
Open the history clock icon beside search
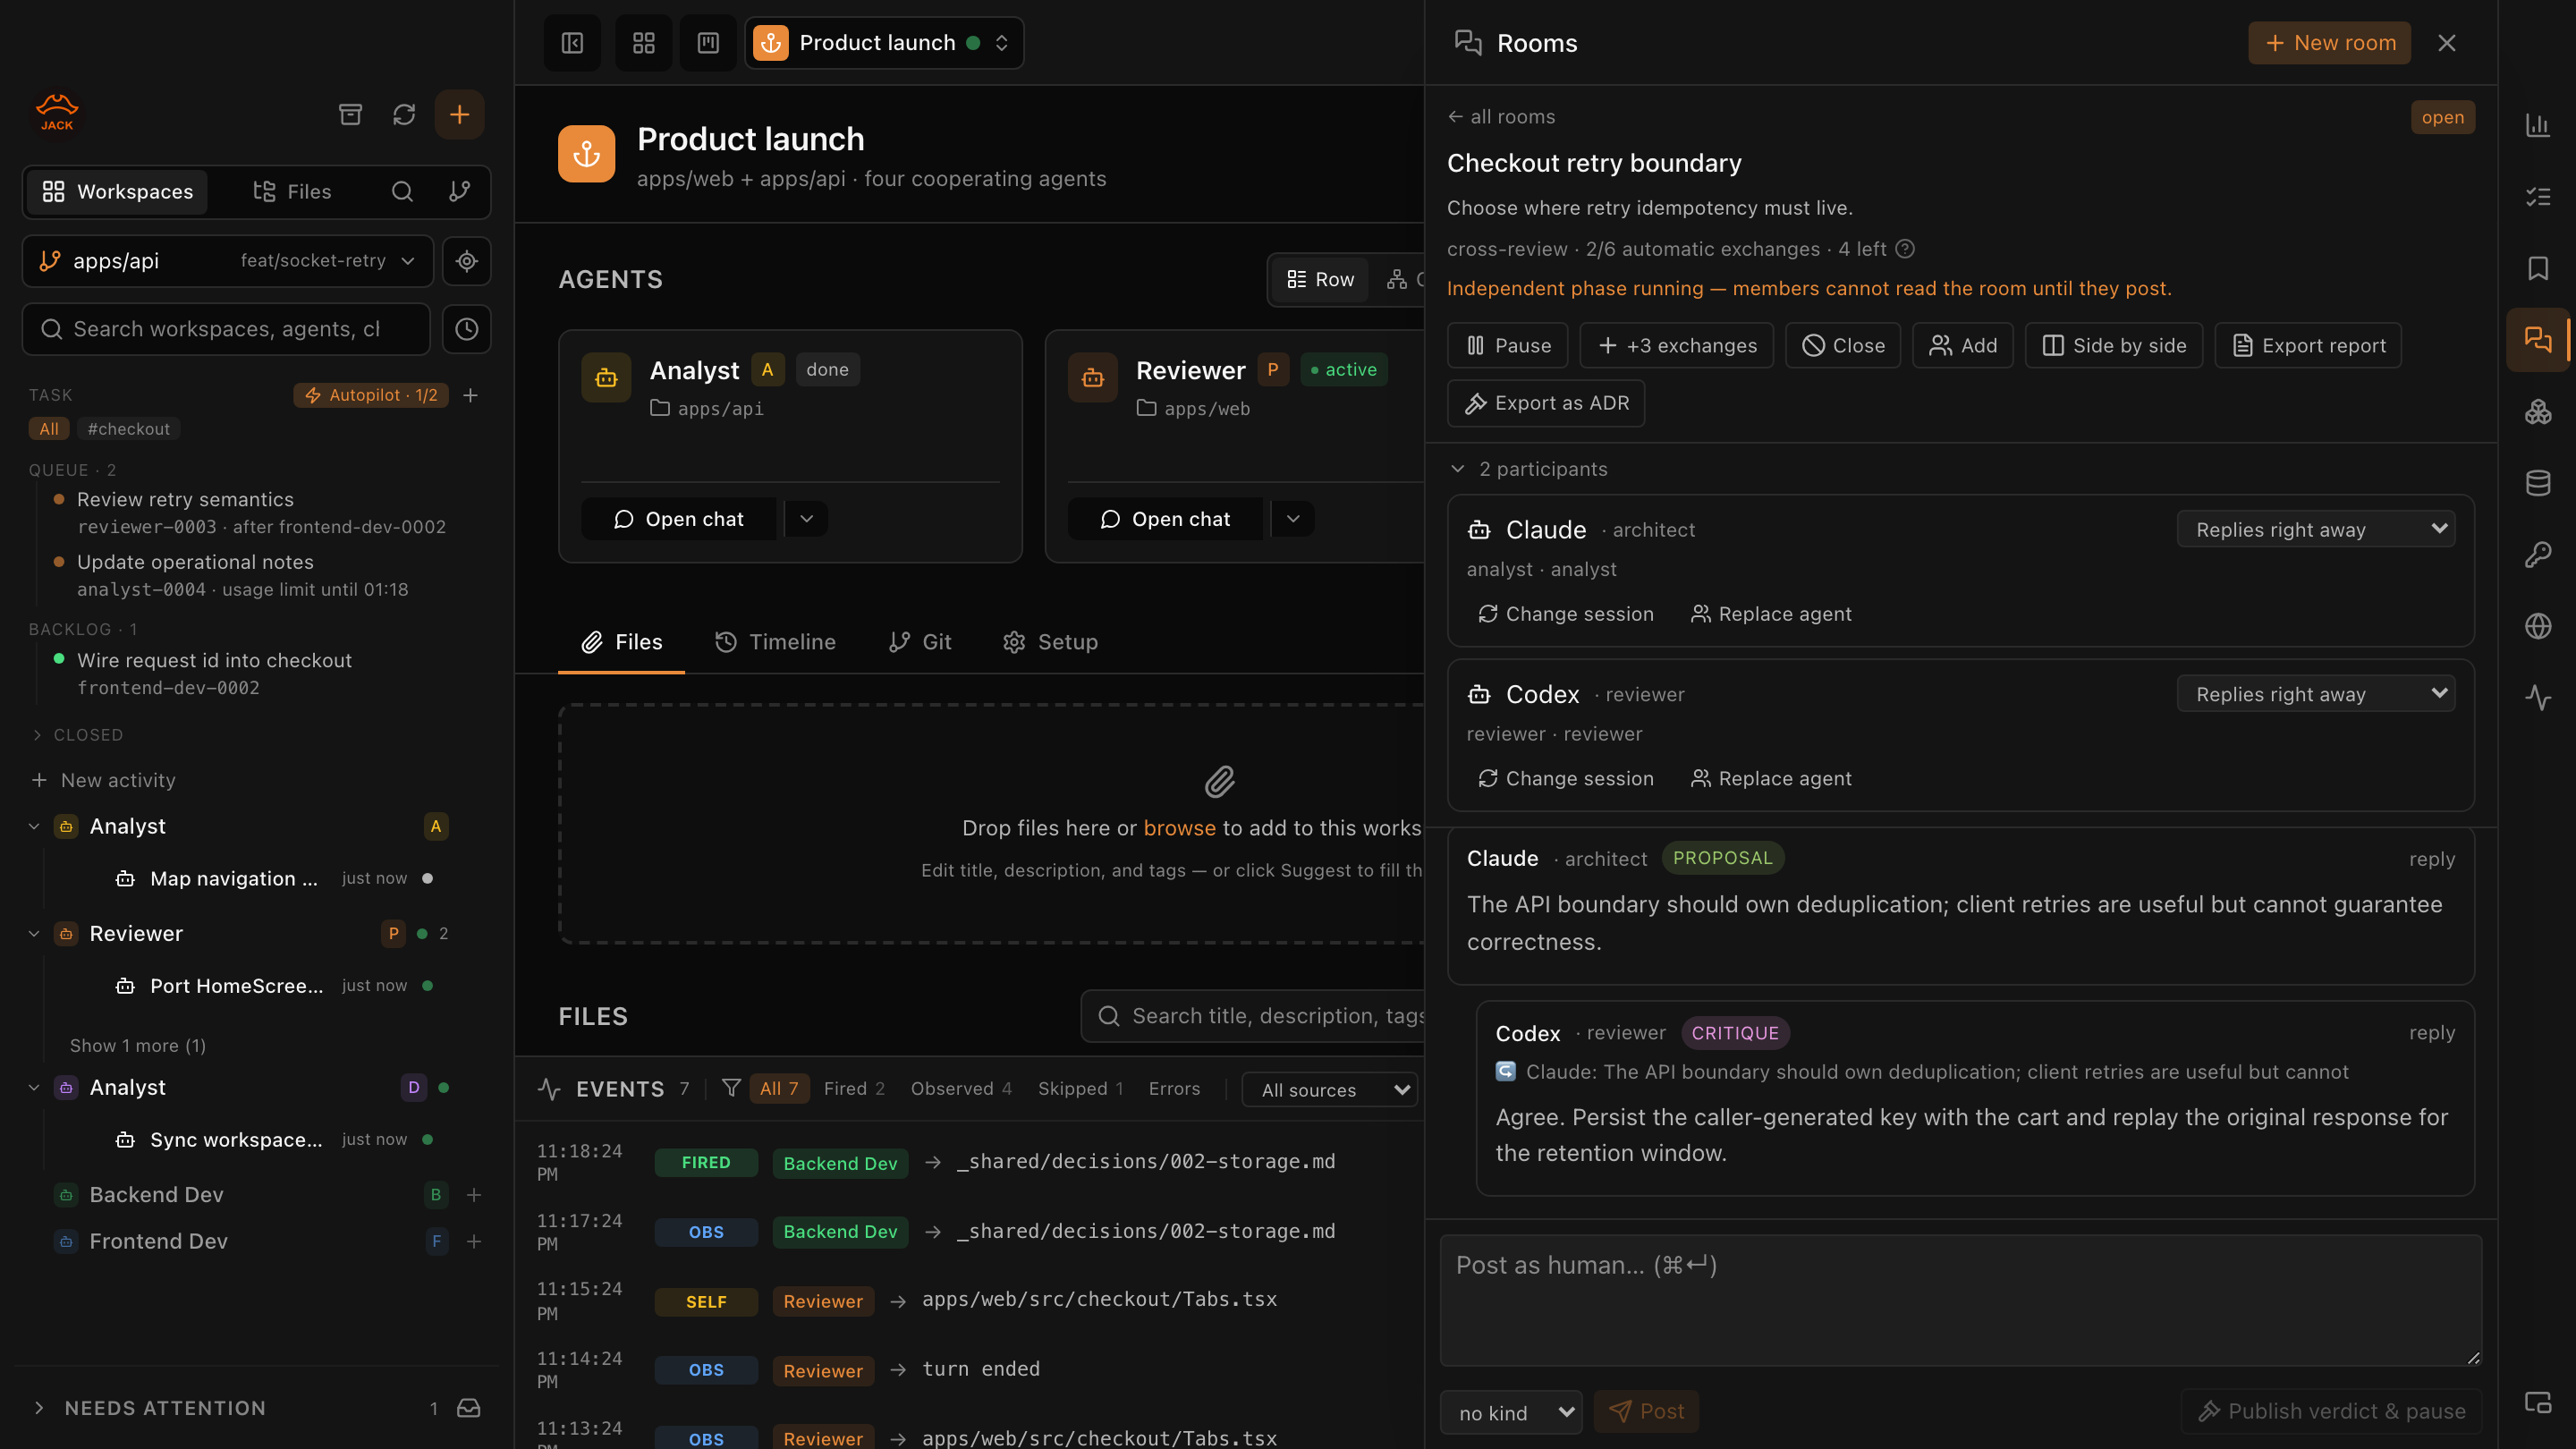467,329
